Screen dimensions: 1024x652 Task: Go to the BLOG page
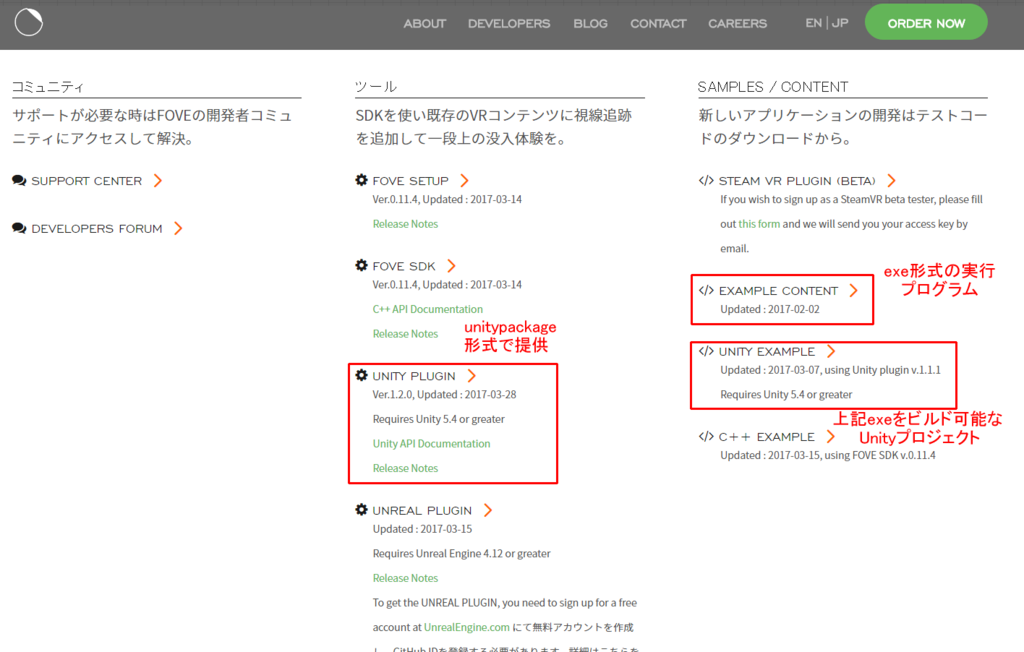(590, 24)
